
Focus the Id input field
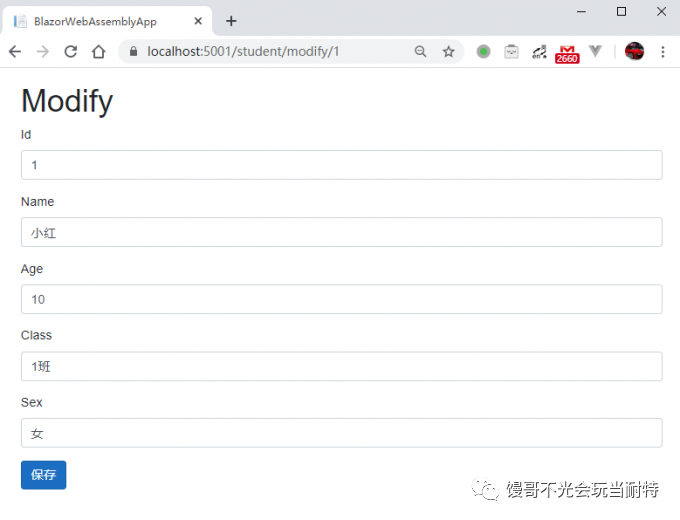click(x=342, y=165)
